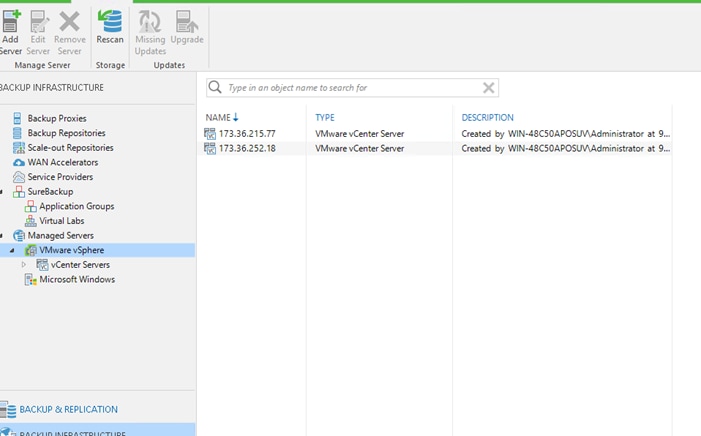Screen dimensions: 701x436
Task: Click the Backup & Replication pane icon
Action: pos(8,410)
